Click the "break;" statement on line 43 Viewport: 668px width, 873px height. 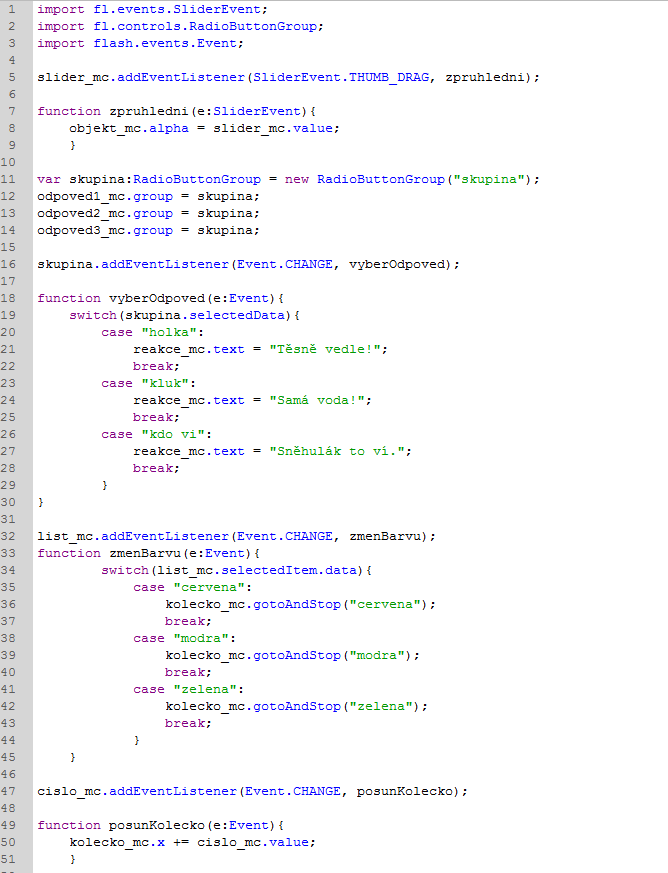[189, 723]
